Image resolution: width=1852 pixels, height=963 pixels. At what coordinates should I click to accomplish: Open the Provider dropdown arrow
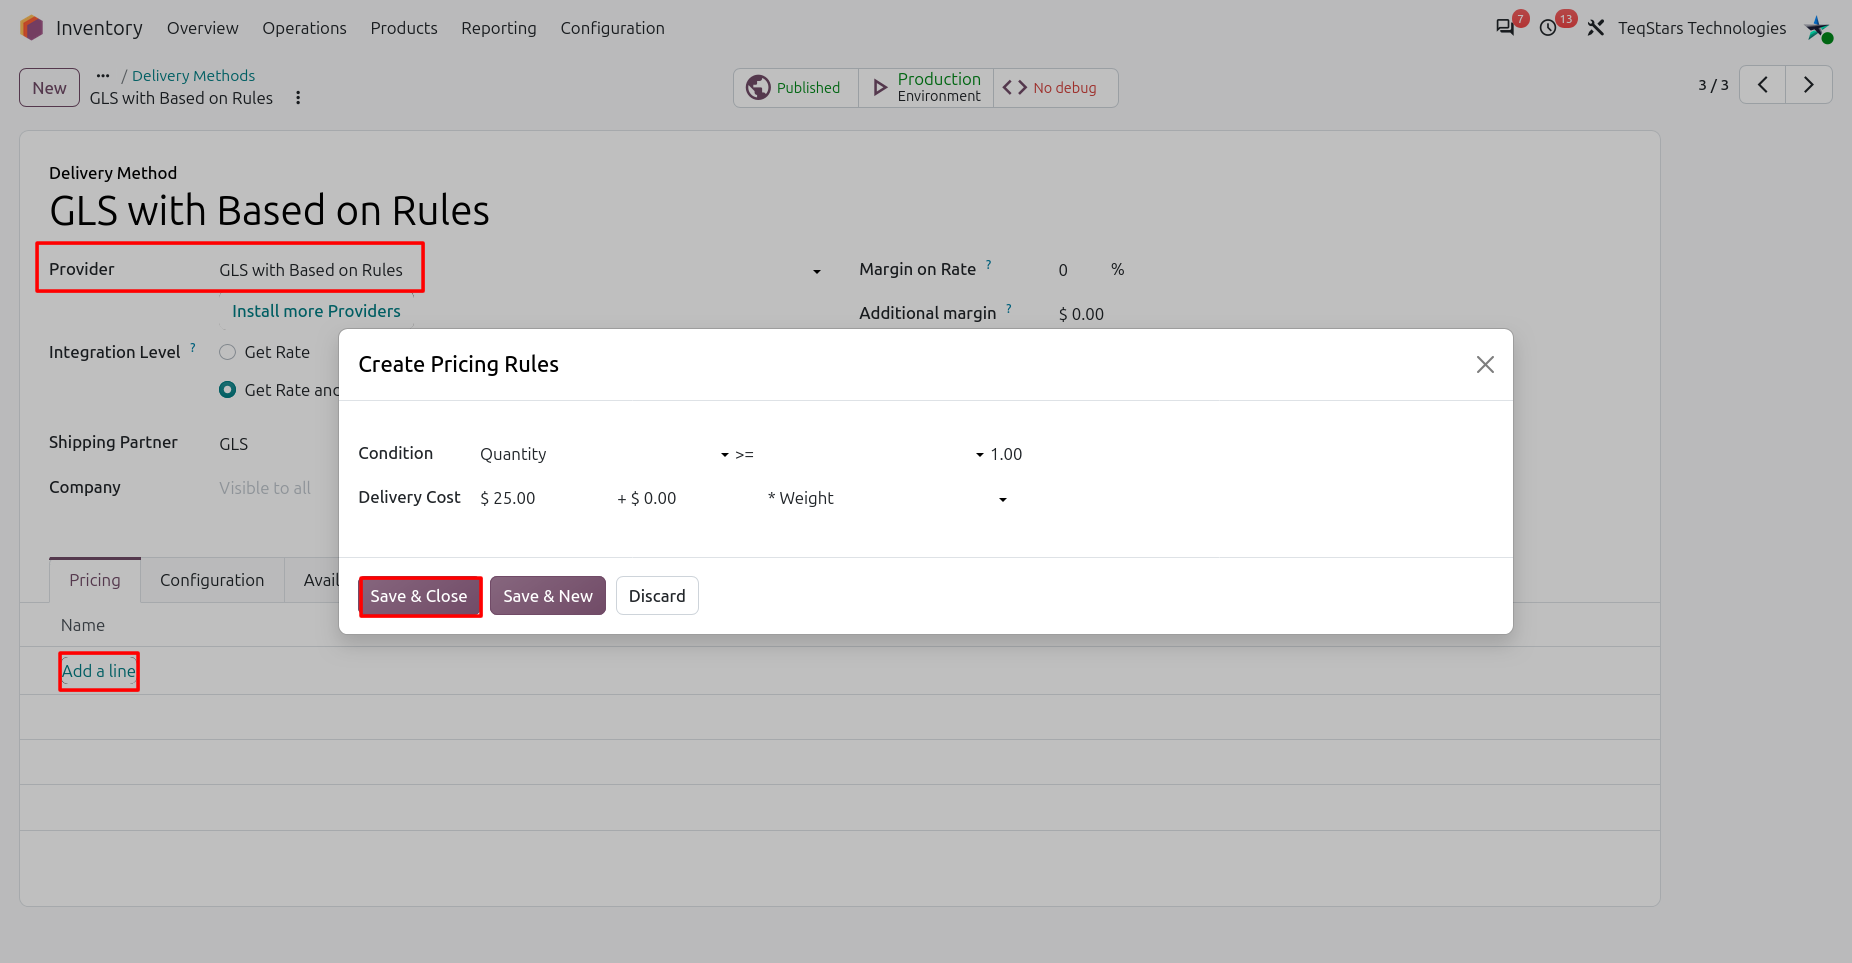click(817, 271)
